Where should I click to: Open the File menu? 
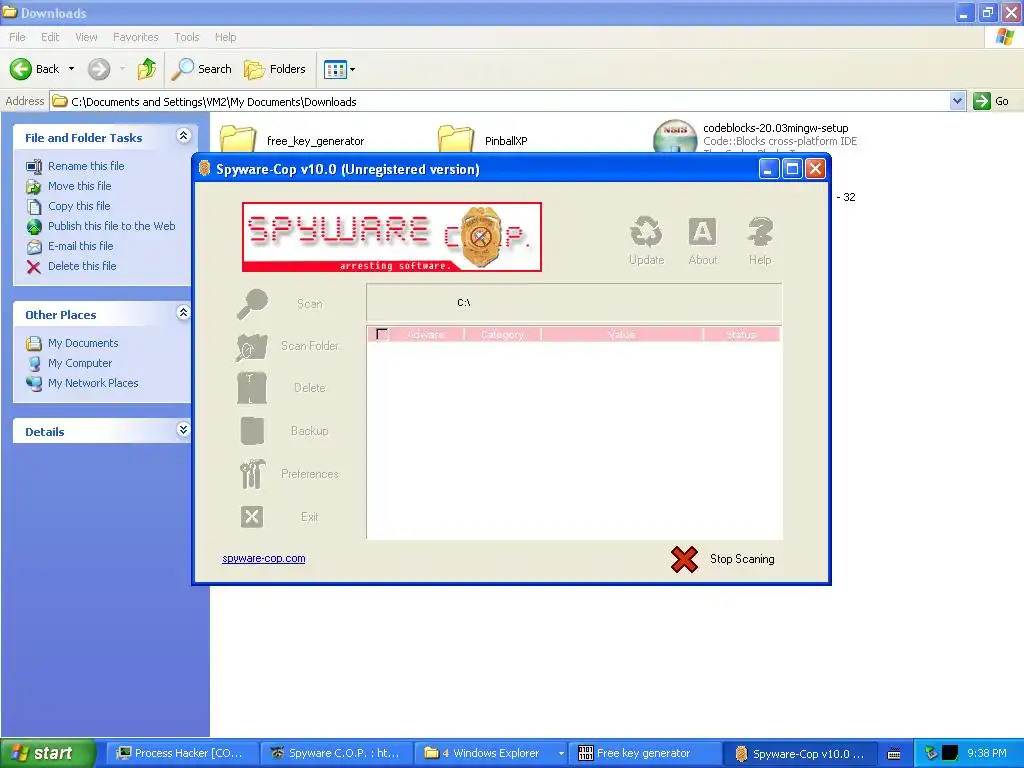pyautogui.click(x=17, y=37)
